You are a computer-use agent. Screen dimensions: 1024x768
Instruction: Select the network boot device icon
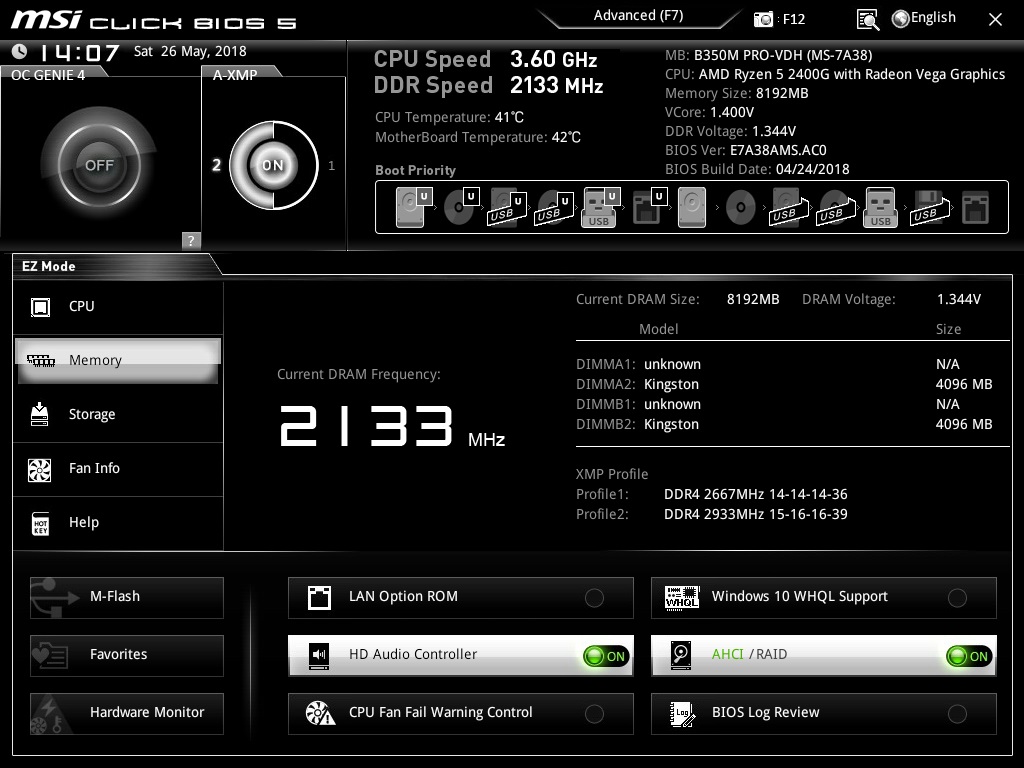(x=976, y=208)
